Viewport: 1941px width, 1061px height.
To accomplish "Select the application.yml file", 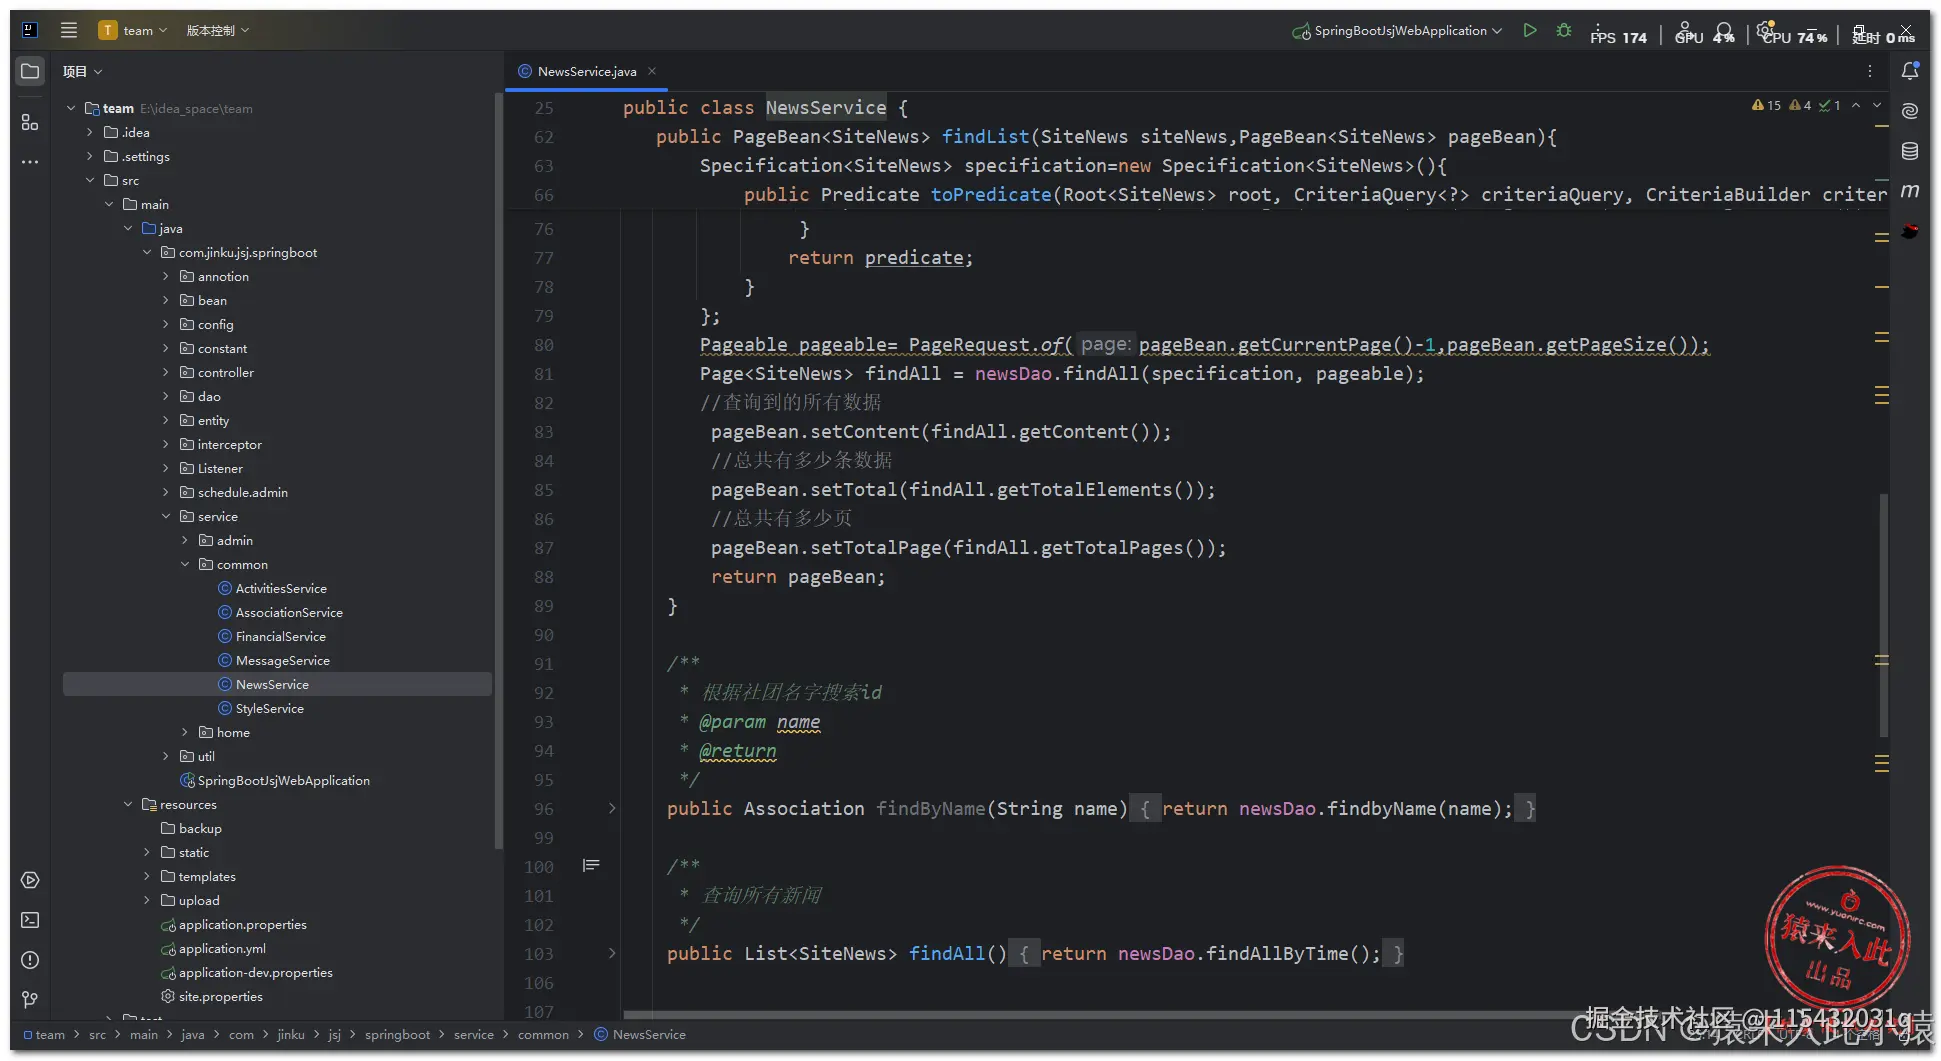I will [x=222, y=948].
